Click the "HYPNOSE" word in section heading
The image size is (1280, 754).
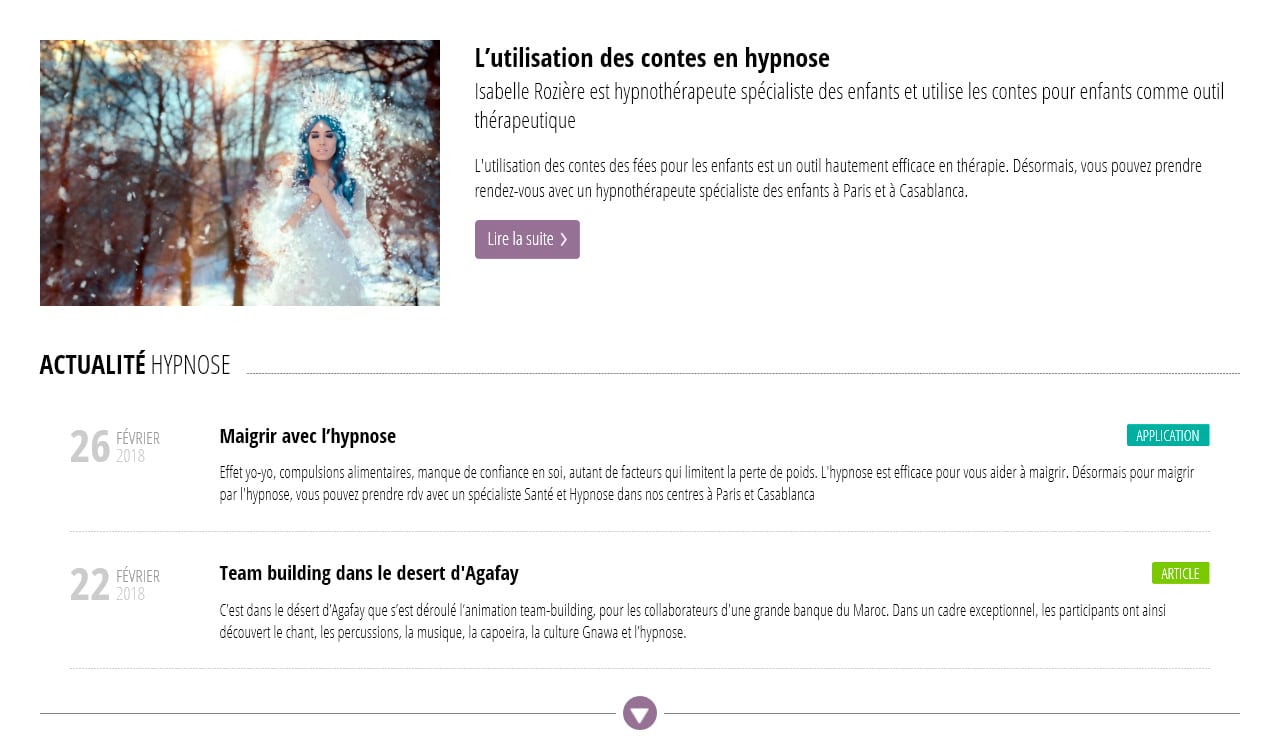[x=190, y=365]
